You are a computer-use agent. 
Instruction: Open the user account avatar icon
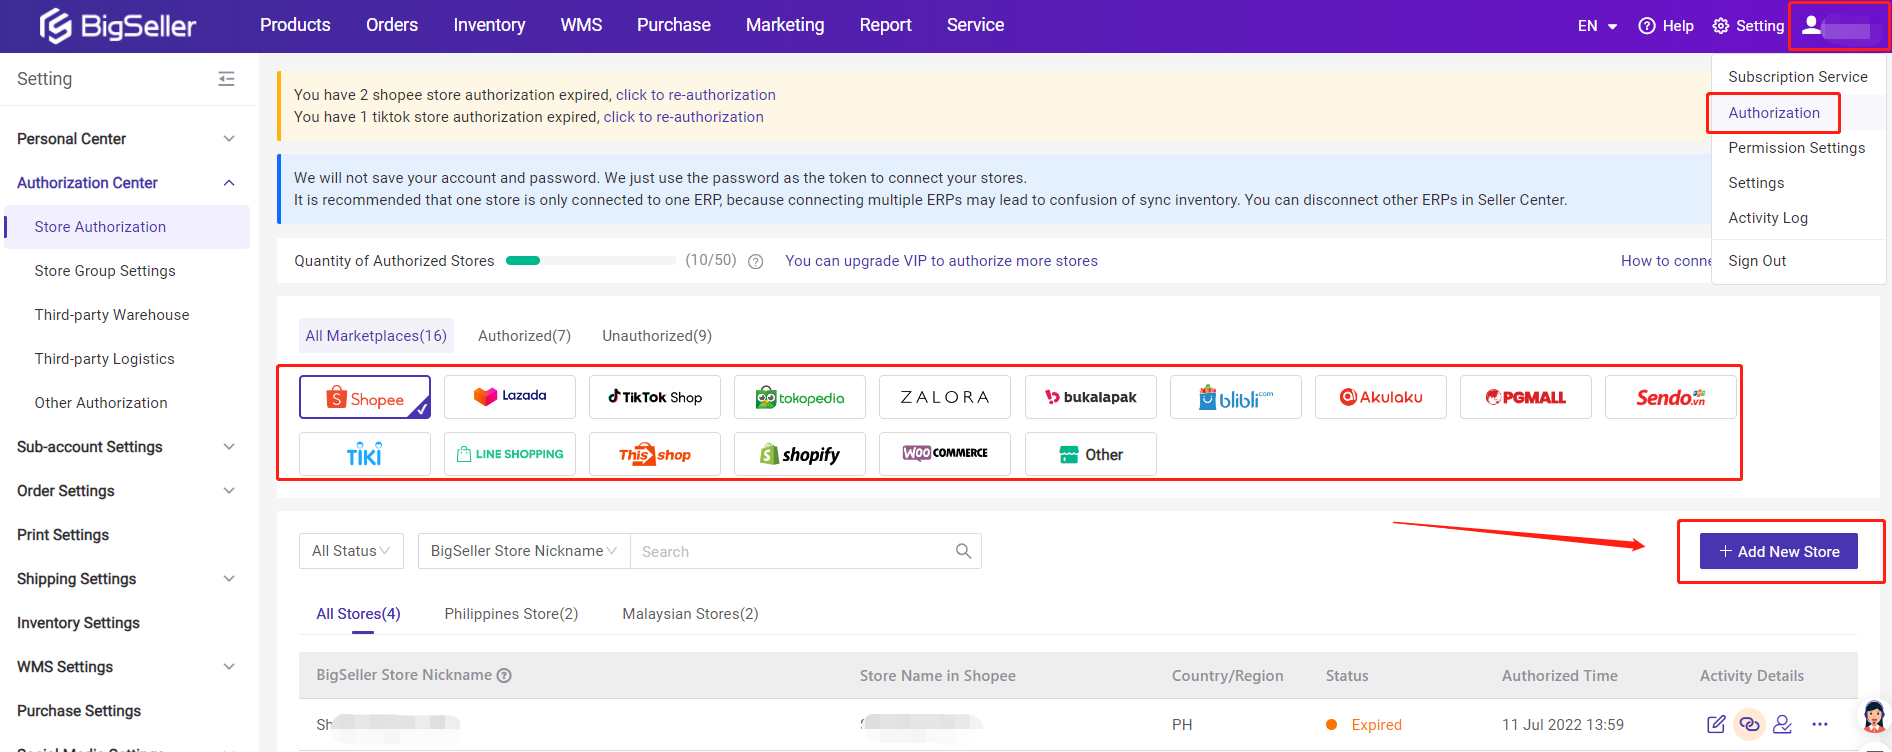pos(1811,25)
